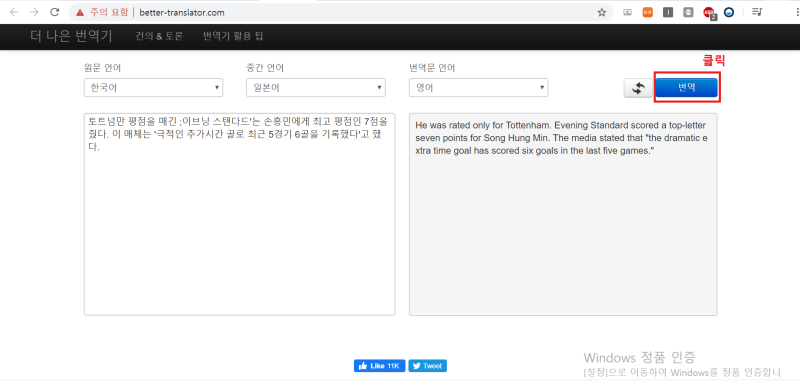Open the AdBlock Plus extension
800x381 pixels.
tap(709, 13)
